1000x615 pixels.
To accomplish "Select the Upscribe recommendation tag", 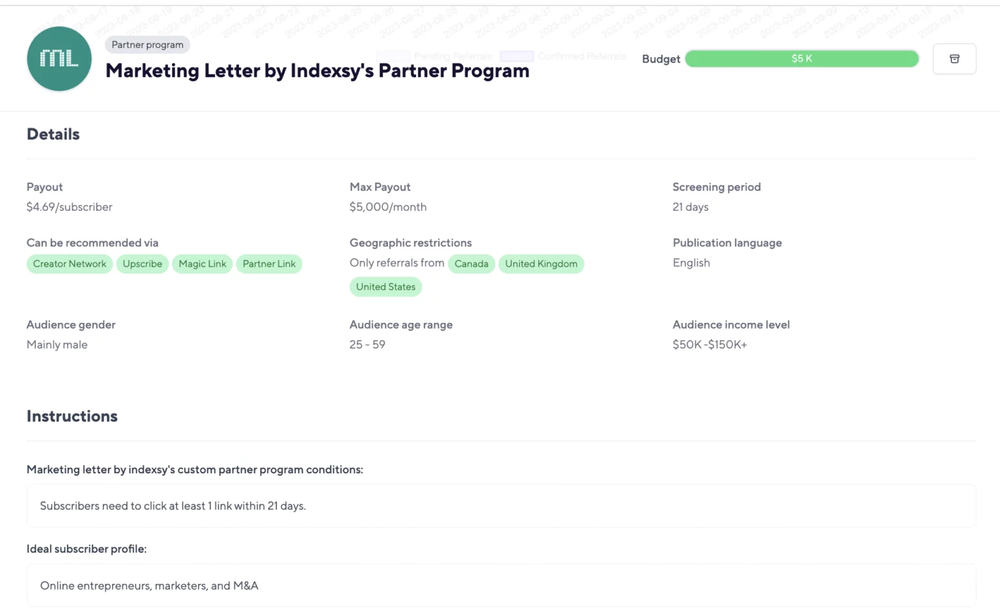I will coord(142,263).
